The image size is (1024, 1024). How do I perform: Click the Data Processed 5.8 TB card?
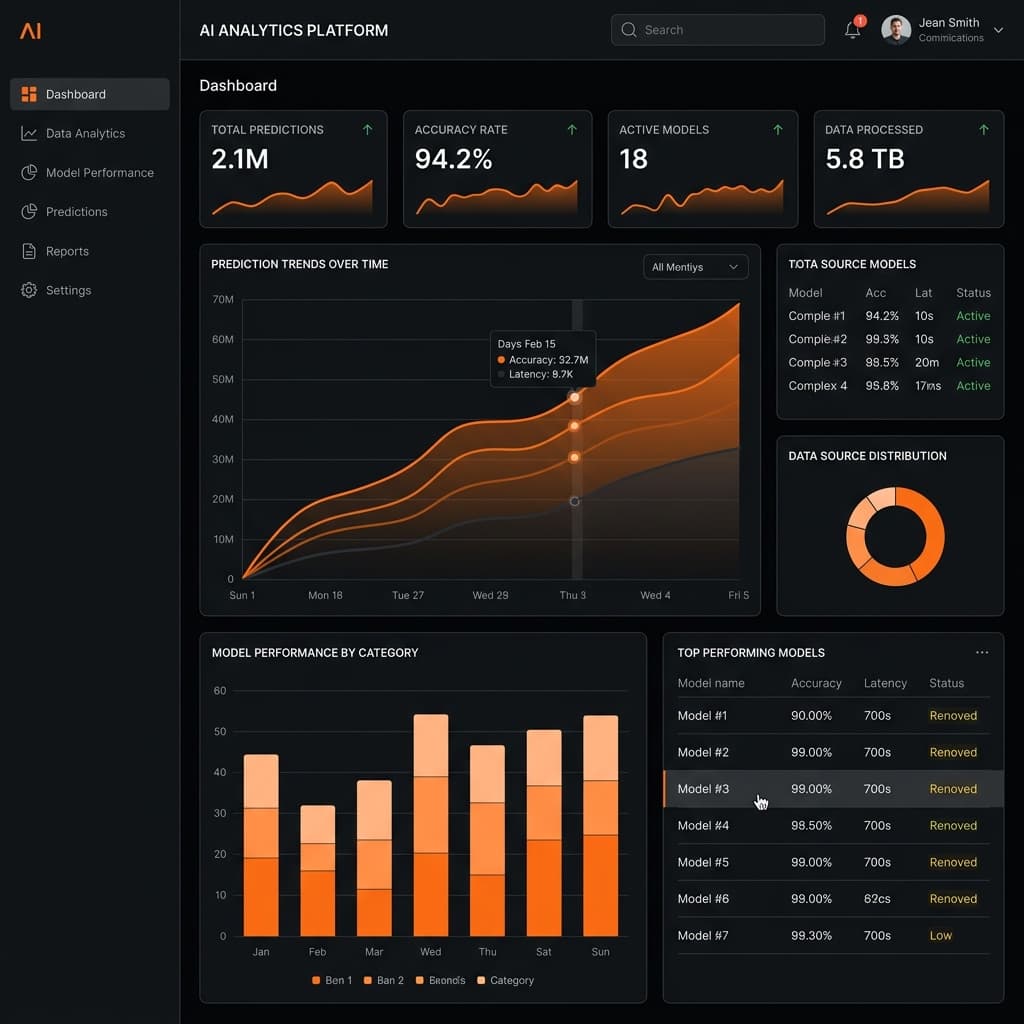pyautogui.click(x=908, y=169)
